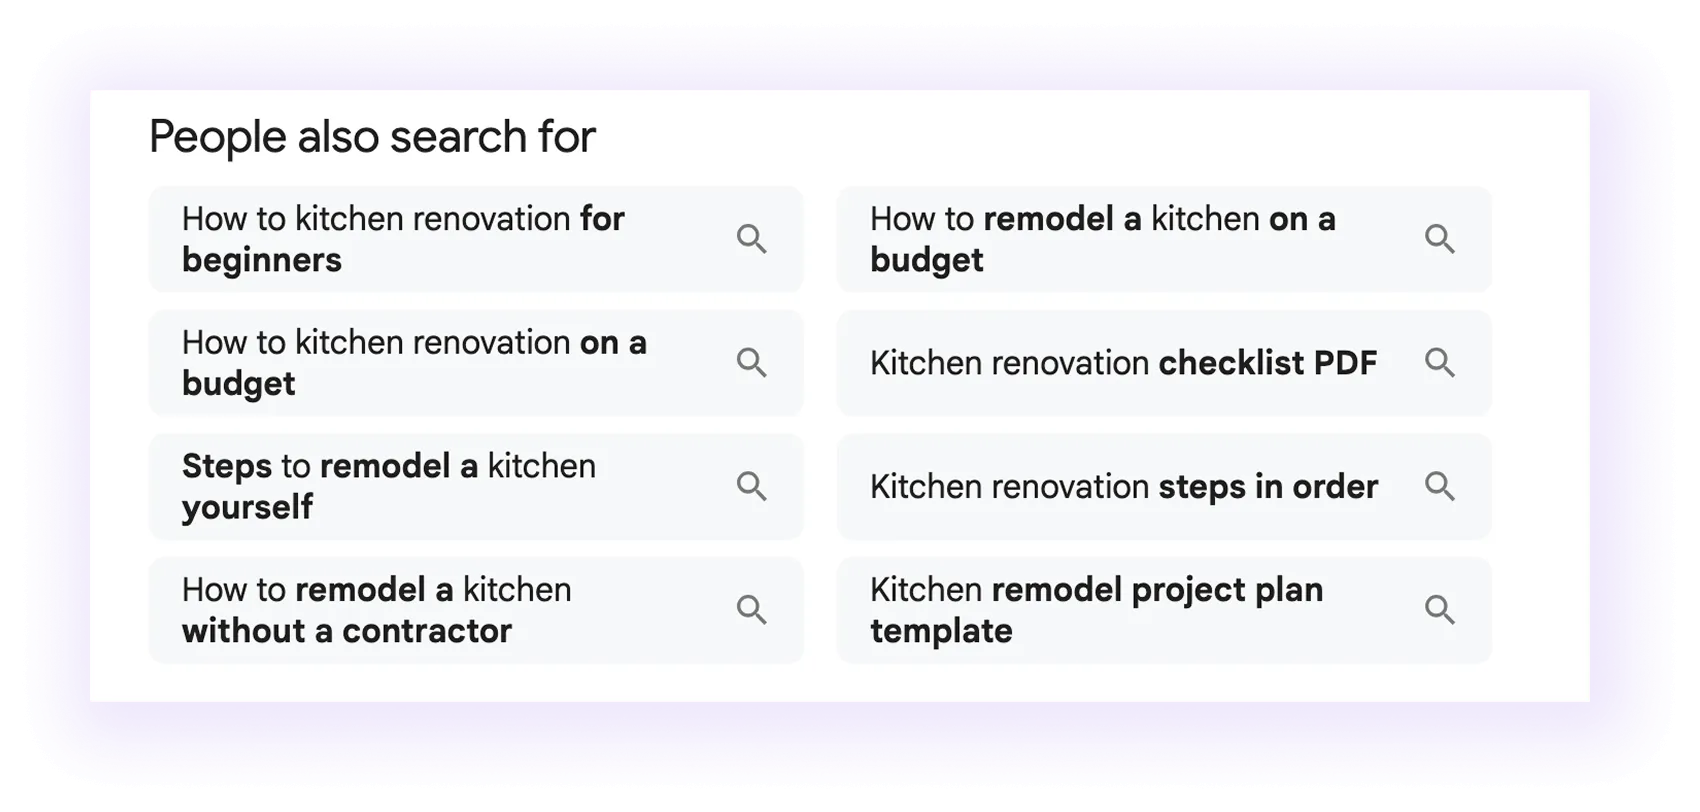Click the magnifier next to 'Steps to remodel a kitchen yourself'
The width and height of the screenshot is (1700, 812).
tap(752, 487)
